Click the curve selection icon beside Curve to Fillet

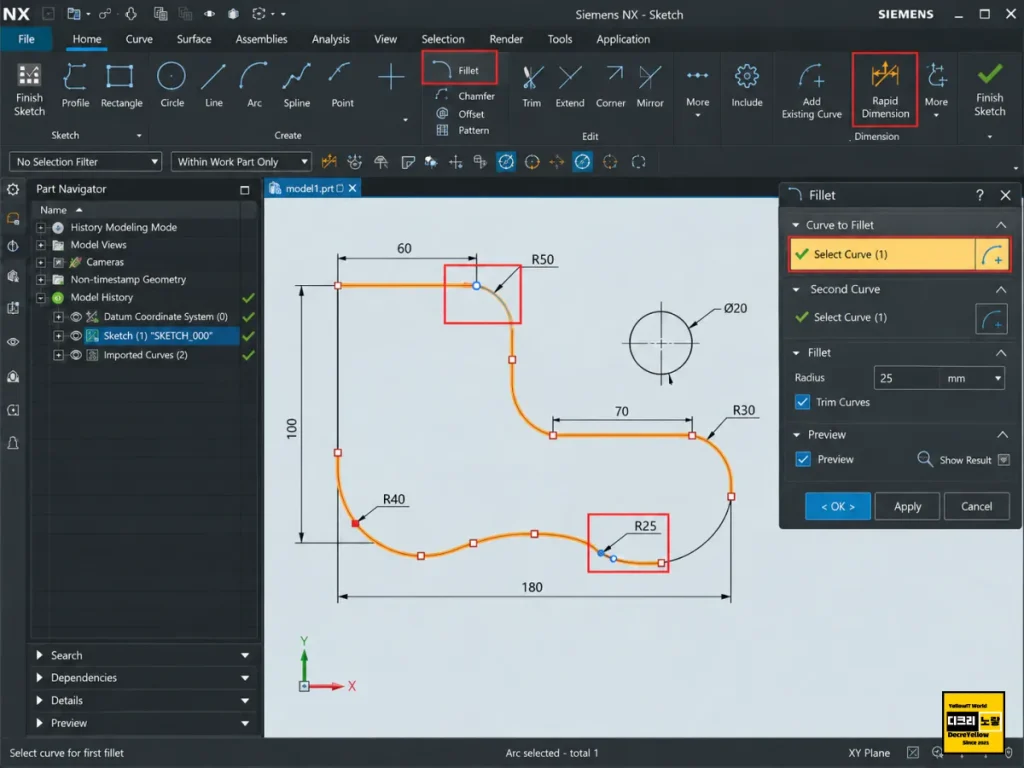pyautogui.click(x=991, y=254)
